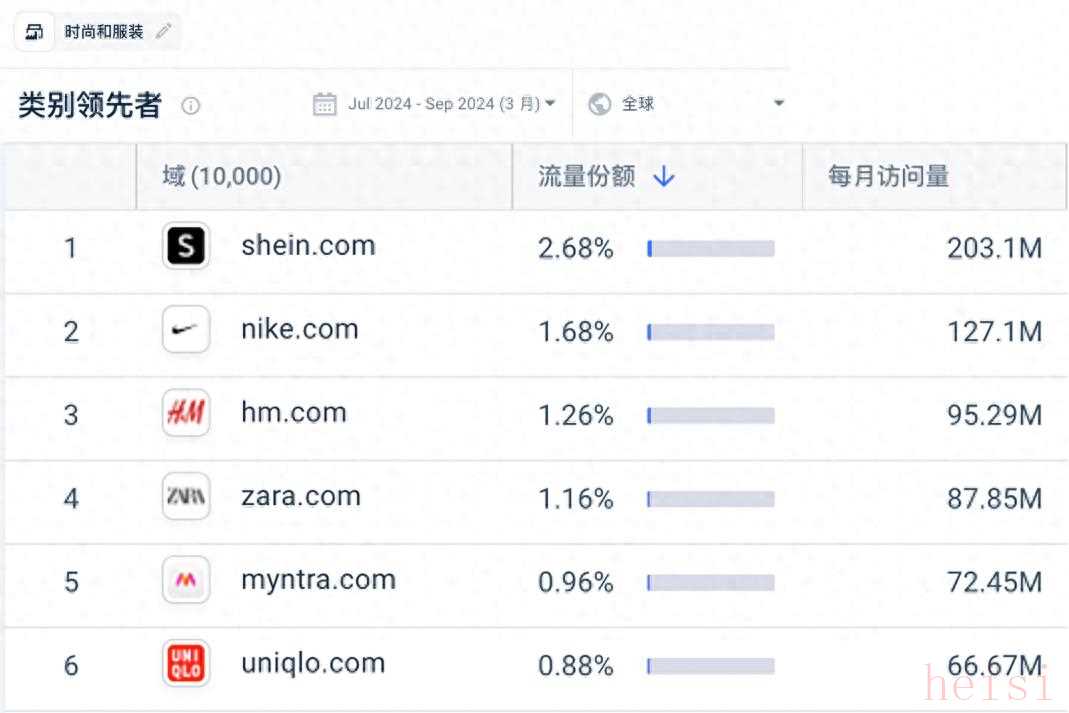Click the 203.1M monthly visits value

point(994,248)
